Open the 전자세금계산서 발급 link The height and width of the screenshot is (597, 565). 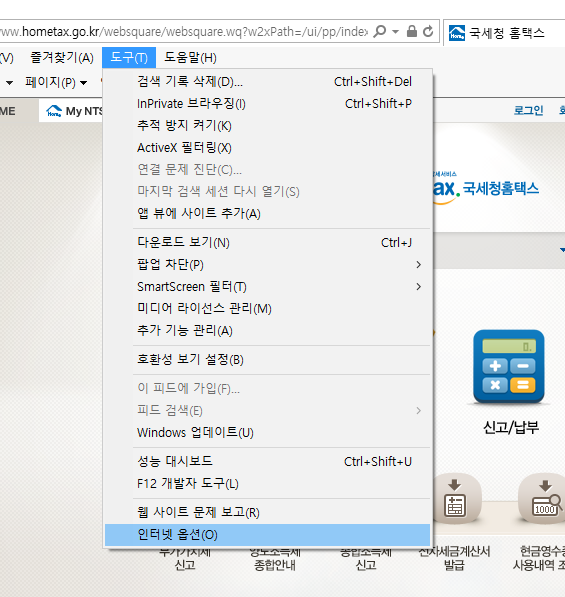[455, 558]
